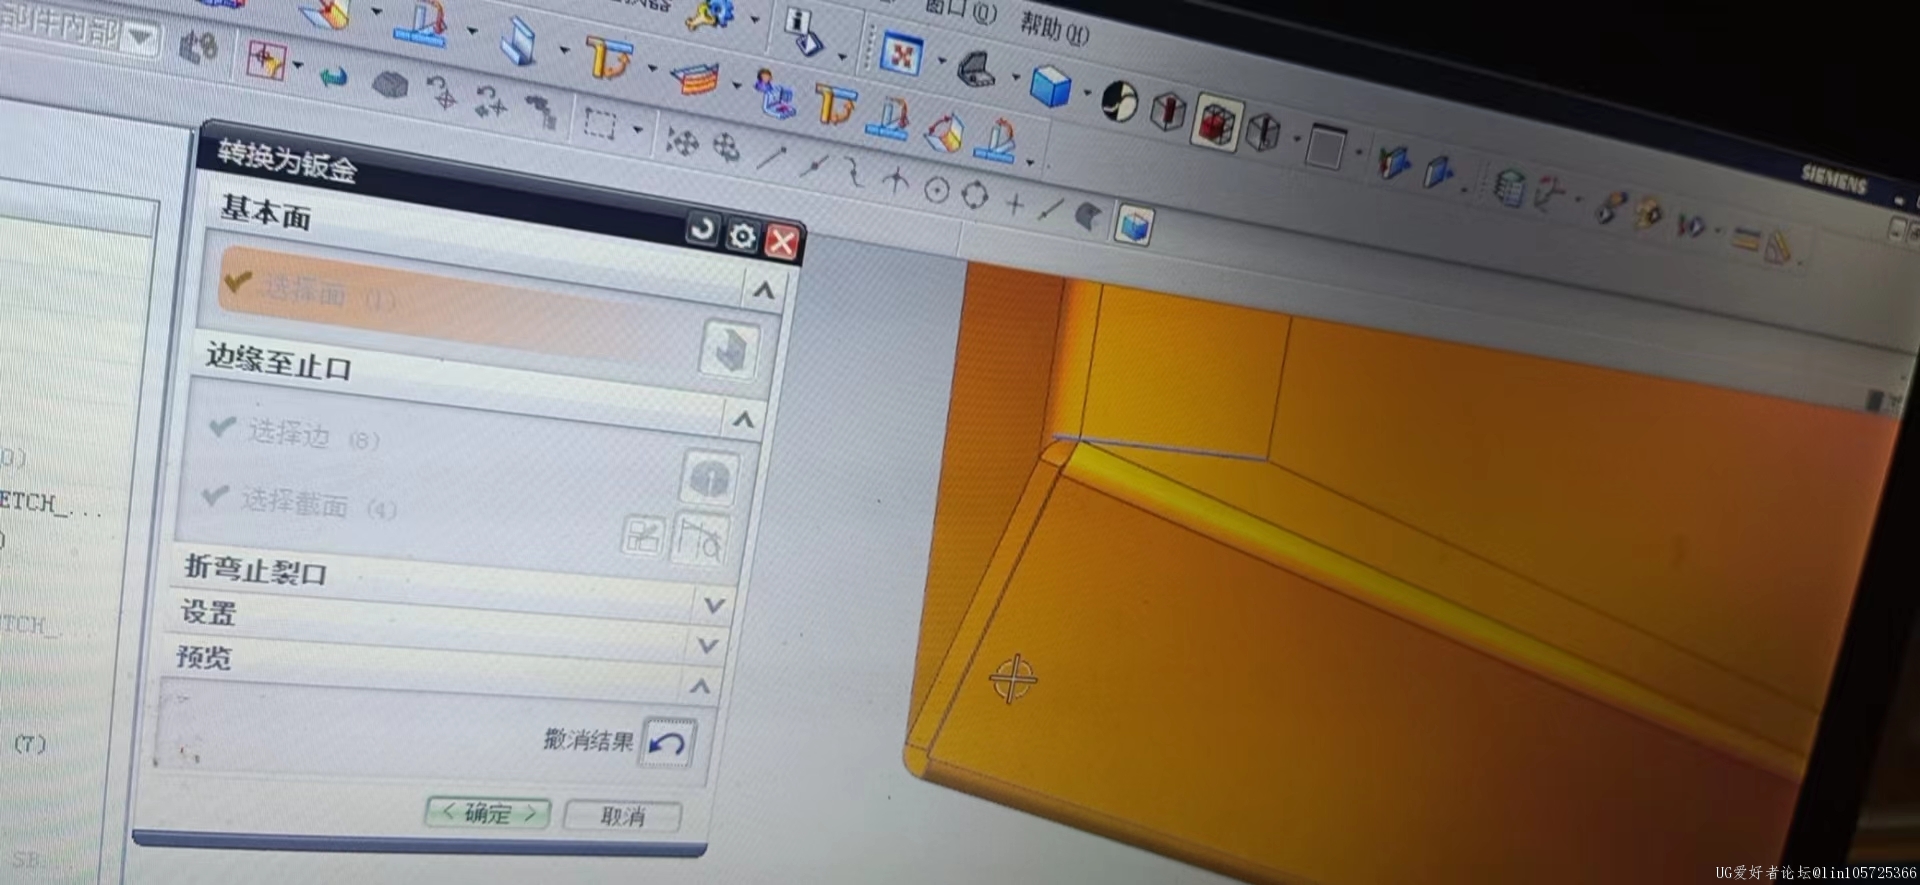The image size is (1920, 885).
Task: Open the Fit view dropdown arrow
Action: coord(941,62)
